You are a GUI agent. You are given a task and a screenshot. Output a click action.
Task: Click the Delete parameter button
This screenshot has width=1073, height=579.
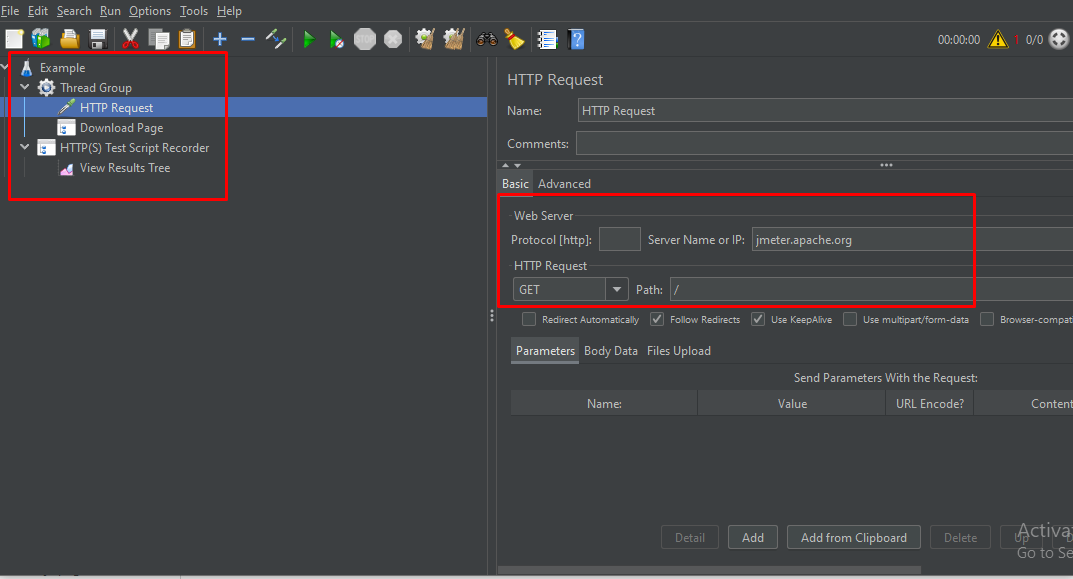tap(960, 537)
